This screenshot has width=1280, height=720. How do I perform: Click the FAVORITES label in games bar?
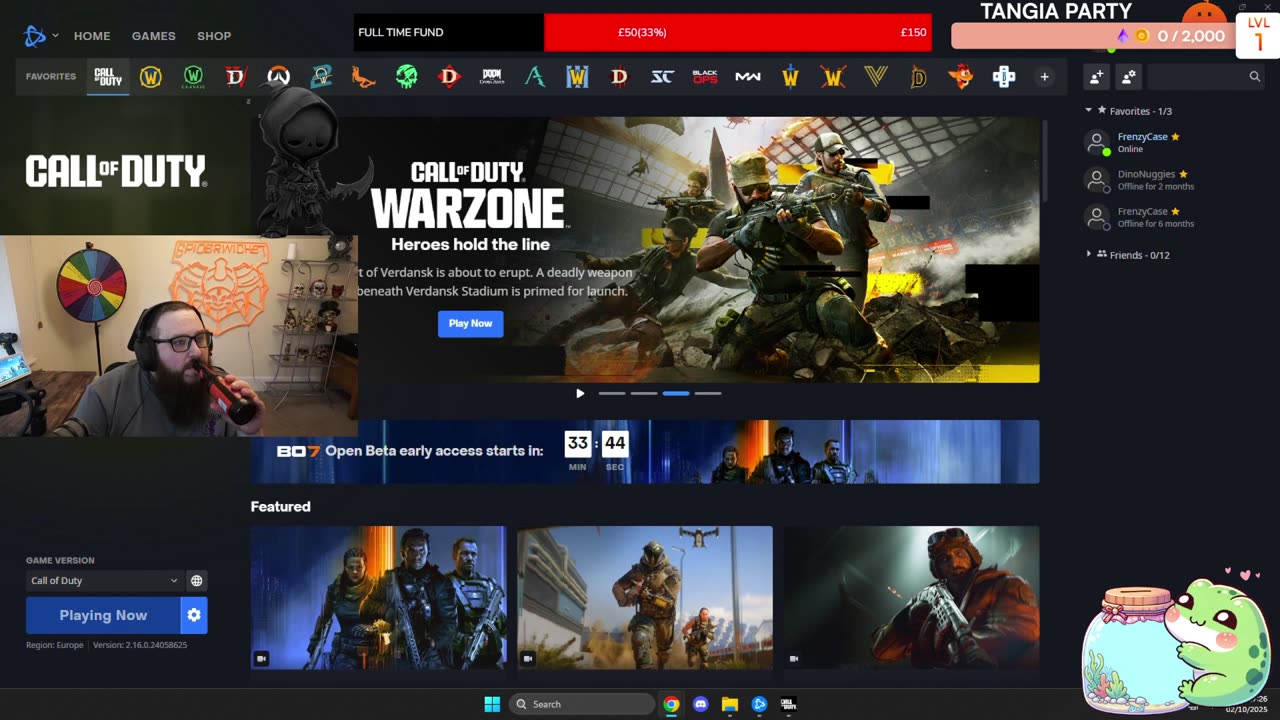point(51,76)
